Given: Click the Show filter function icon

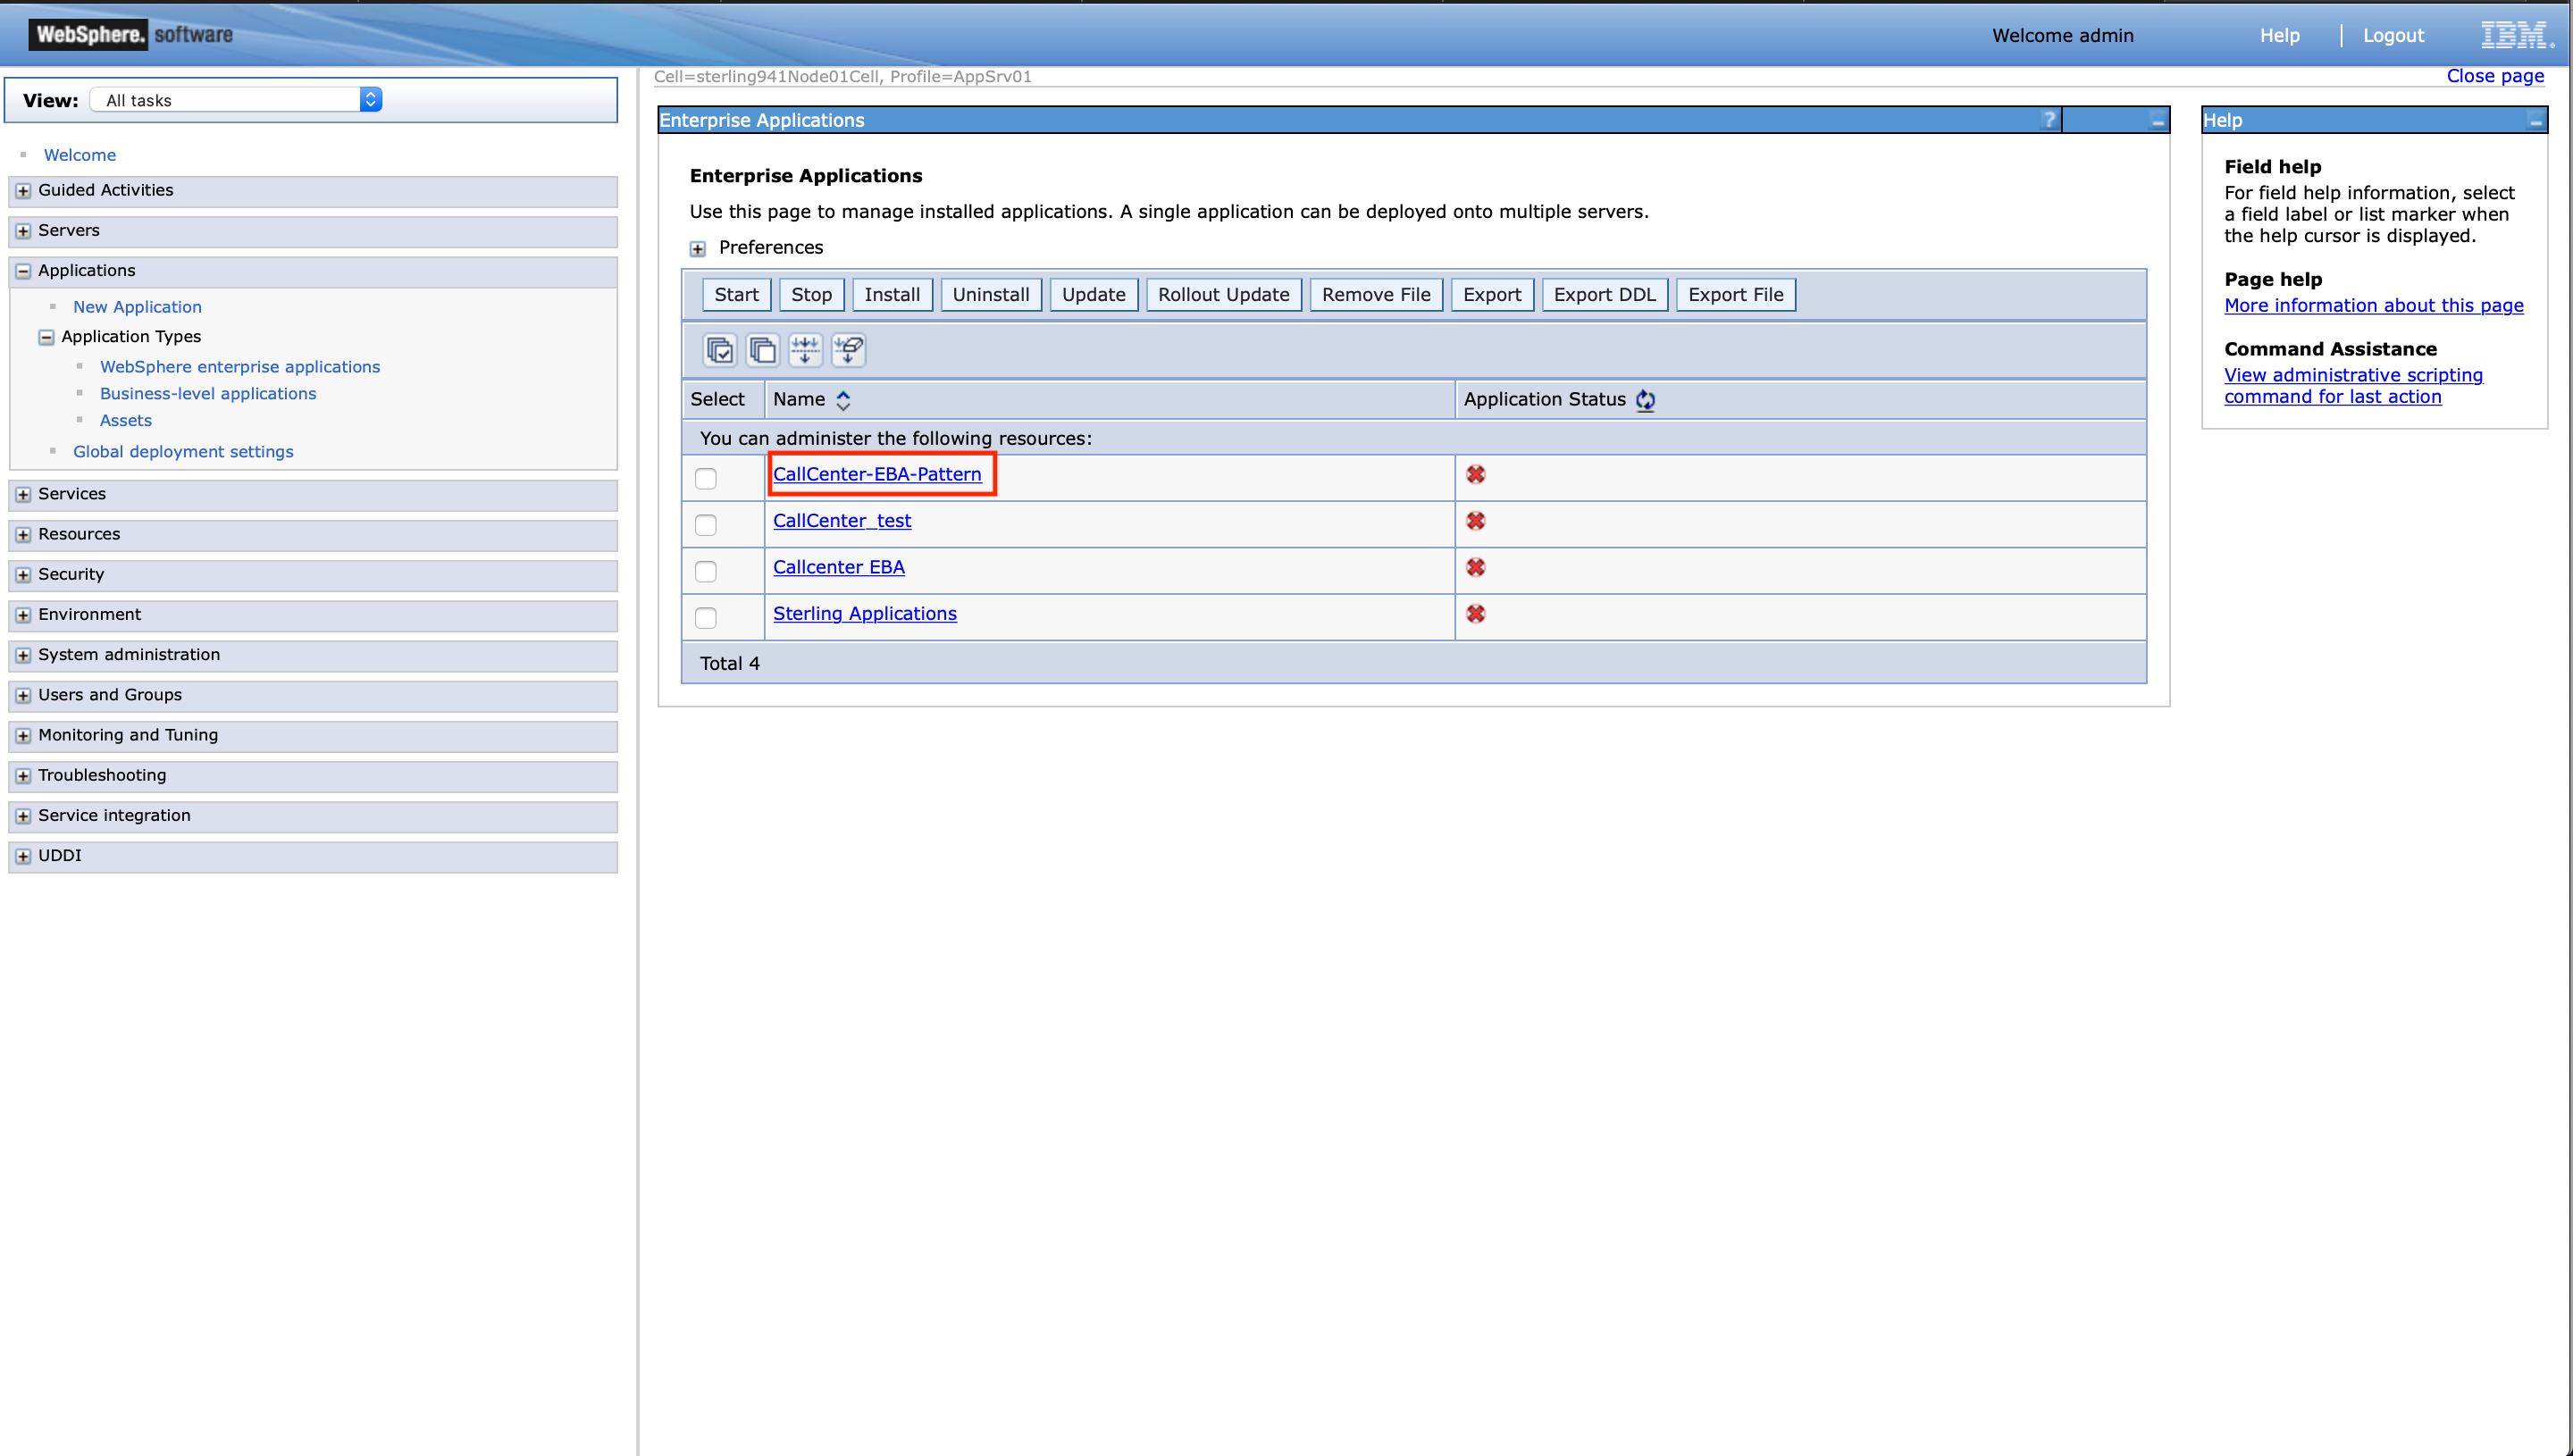Looking at the screenshot, I should tap(805, 350).
